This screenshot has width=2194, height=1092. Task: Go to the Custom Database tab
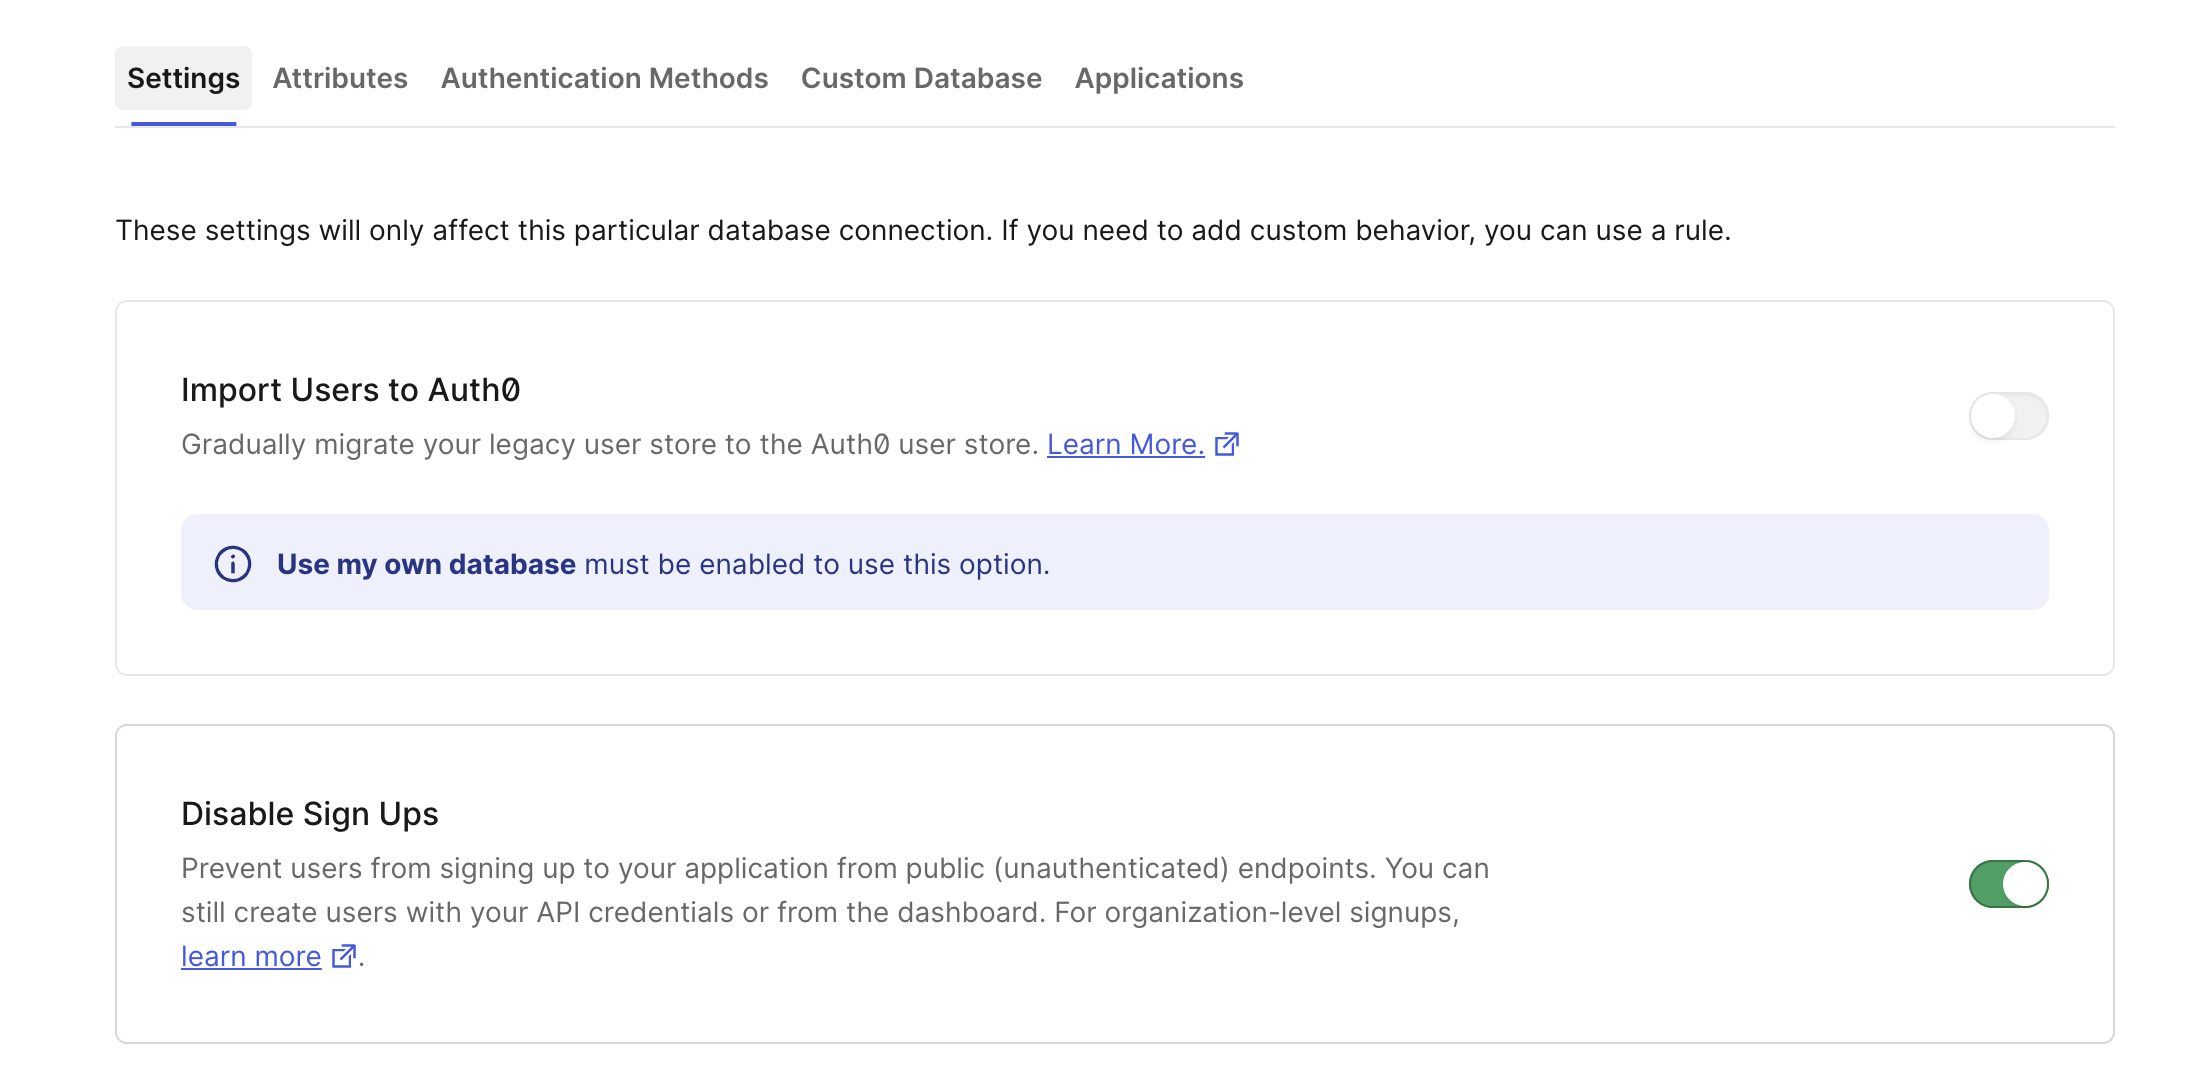921,78
